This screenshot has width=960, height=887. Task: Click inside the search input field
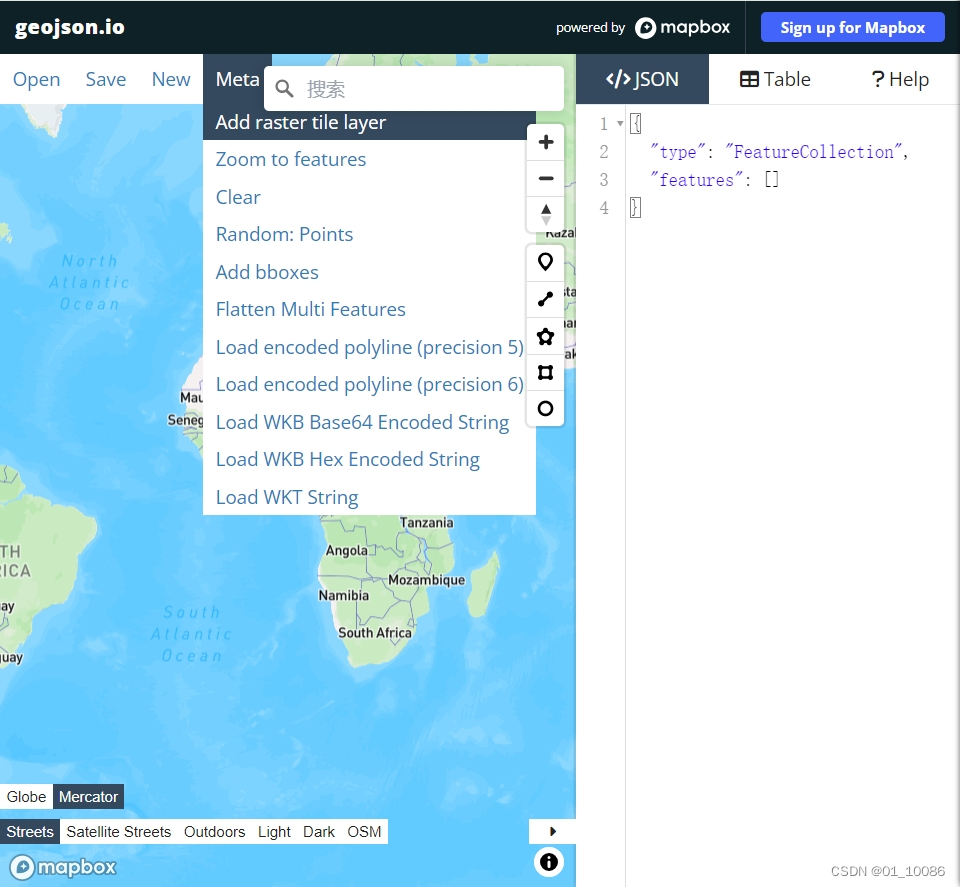pyautogui.click(x=420, y=88)
